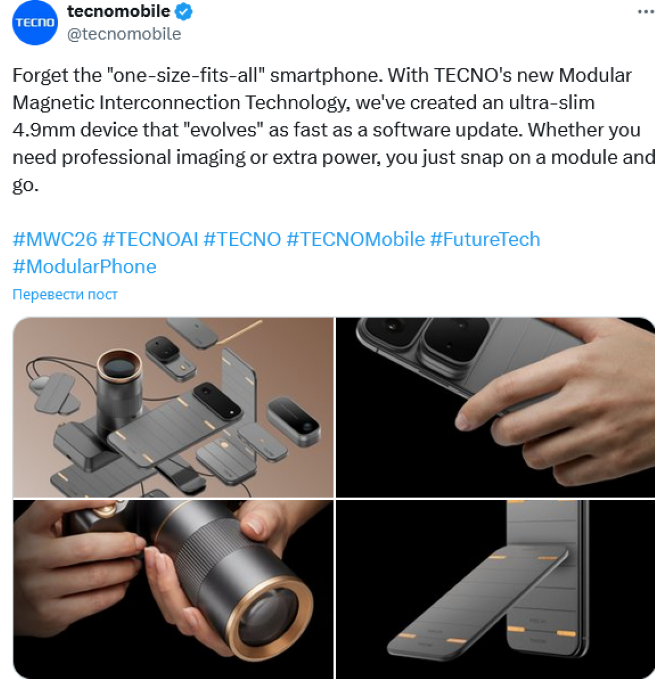Open the @tecnomobile handle link
The width and height of the screenshot is (655, 679).
(x=124, y=34)
